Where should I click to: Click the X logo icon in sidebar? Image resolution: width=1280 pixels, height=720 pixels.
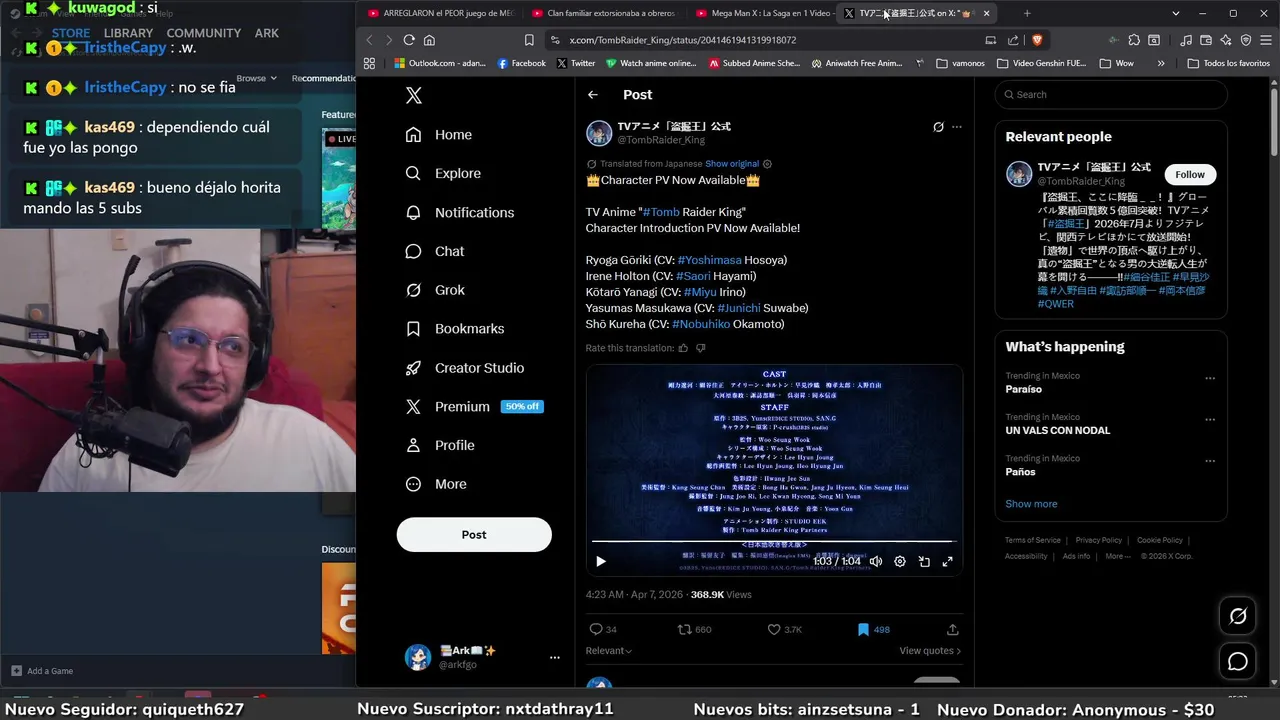coord(414,95)
